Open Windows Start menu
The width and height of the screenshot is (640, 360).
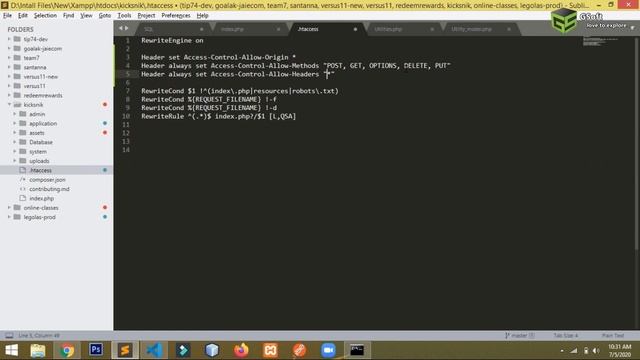[11, 350]
